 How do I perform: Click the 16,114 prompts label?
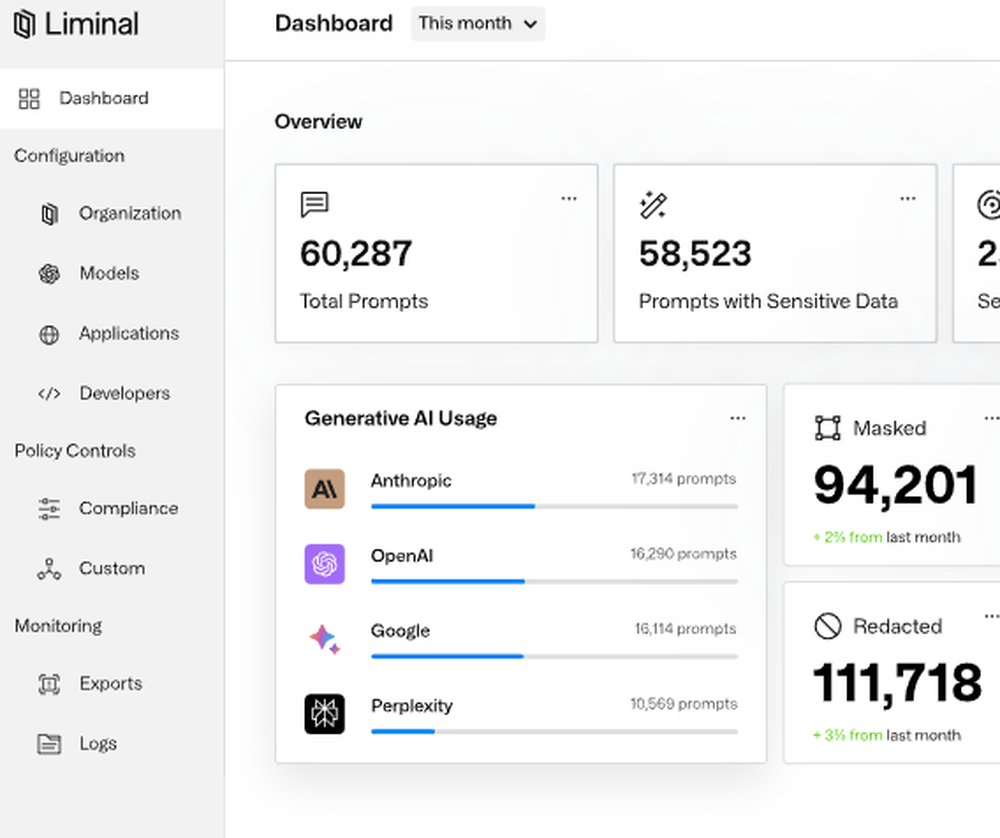[x=686, y=629]
